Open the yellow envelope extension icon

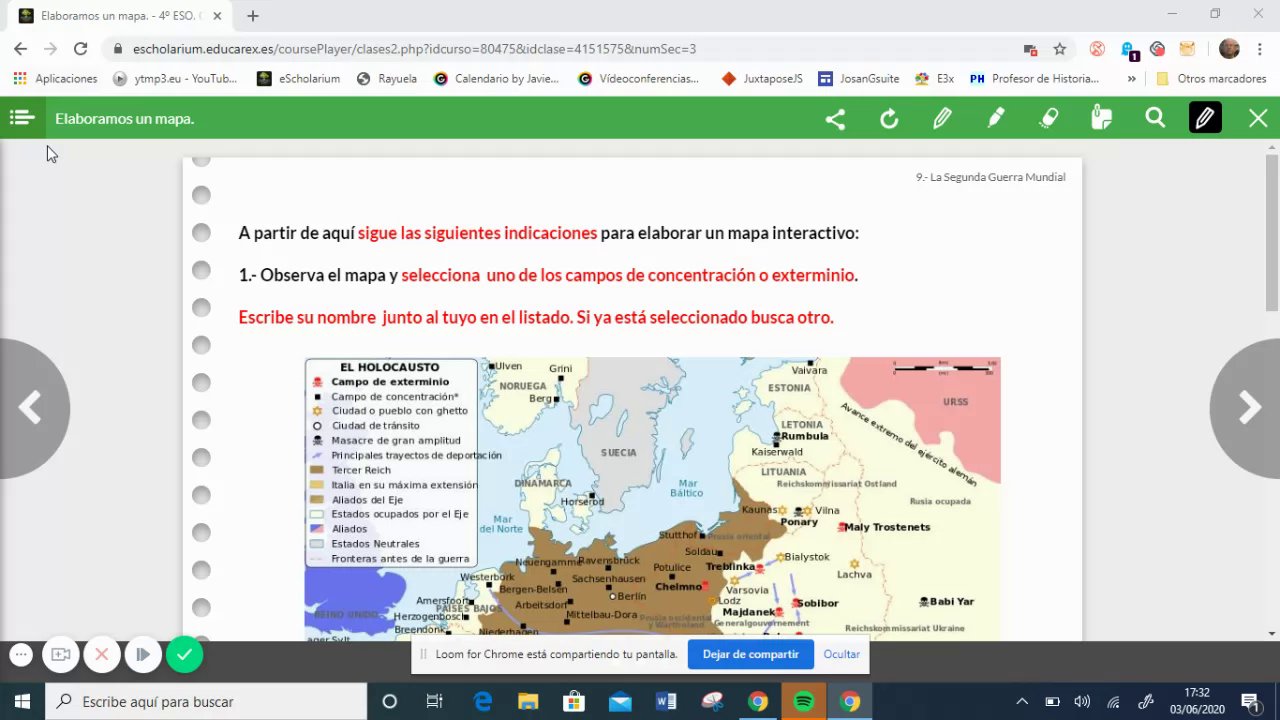pyautogui.click(x=1187, y=49)
